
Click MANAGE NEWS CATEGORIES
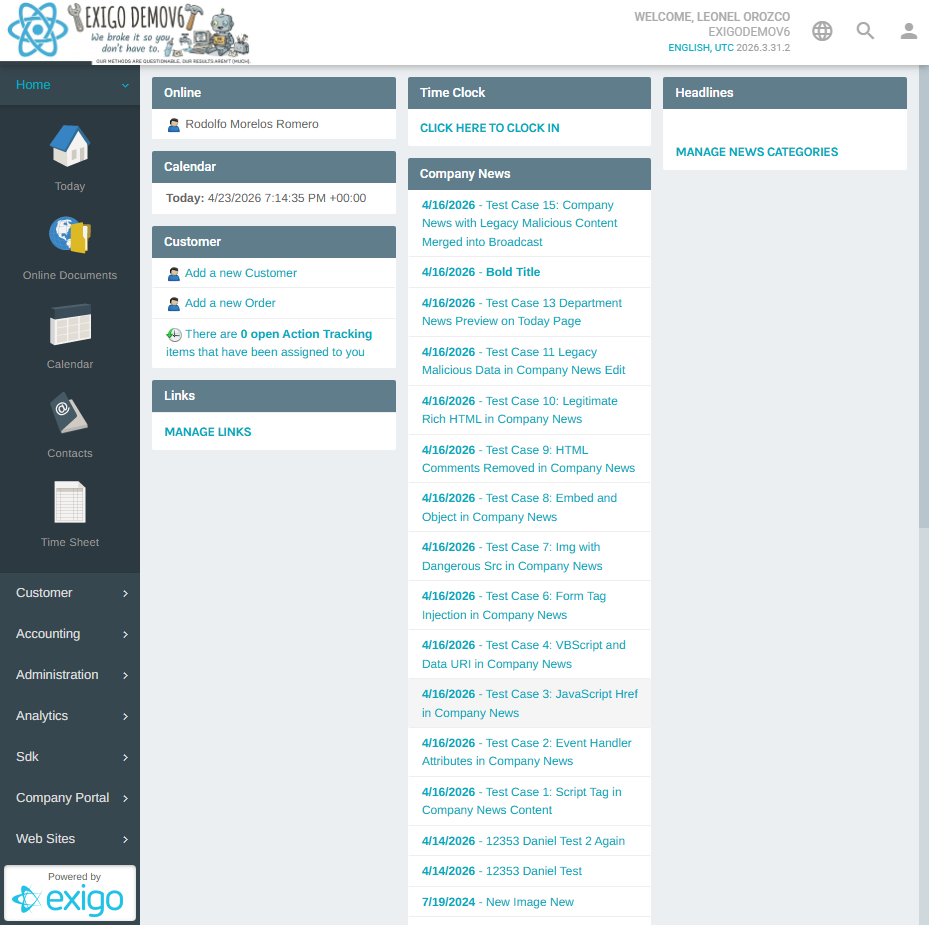757,152
